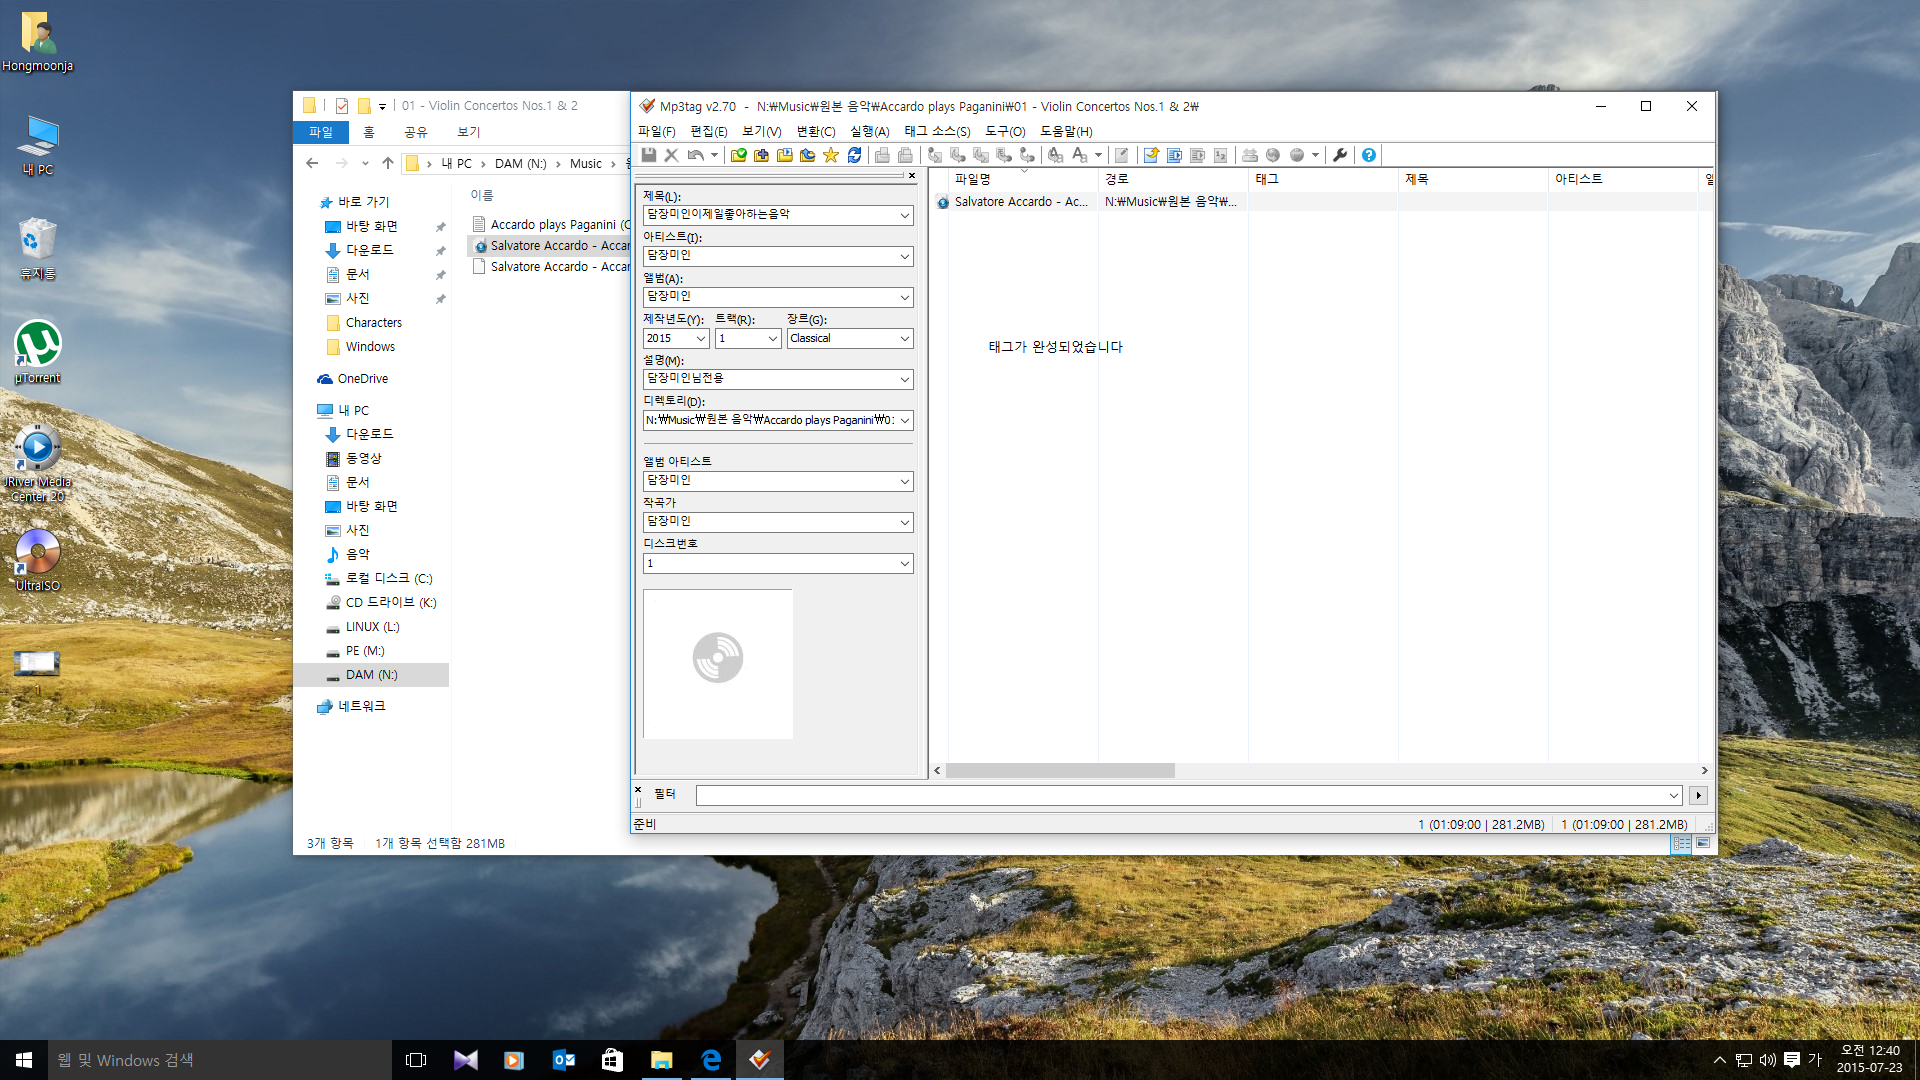Viewport: 1920px width, 1080px height.
Task: Open extended tags pencil icon
Action: click(1122, 155)
